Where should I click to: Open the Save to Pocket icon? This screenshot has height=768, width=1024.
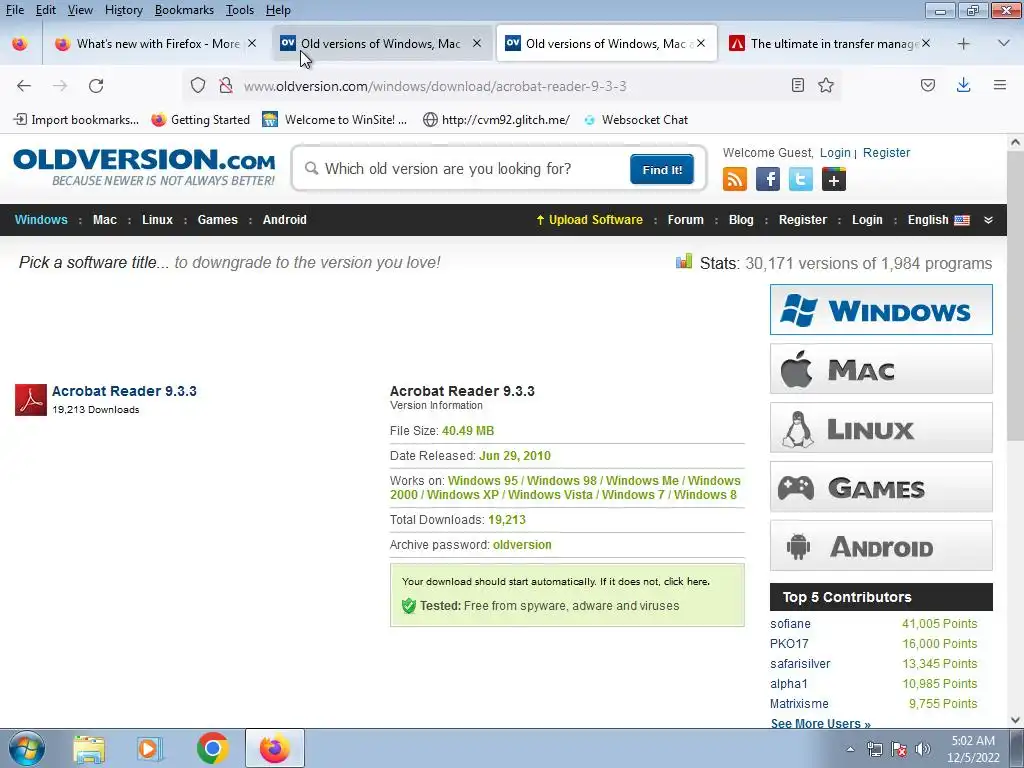[x=928, y=86]
